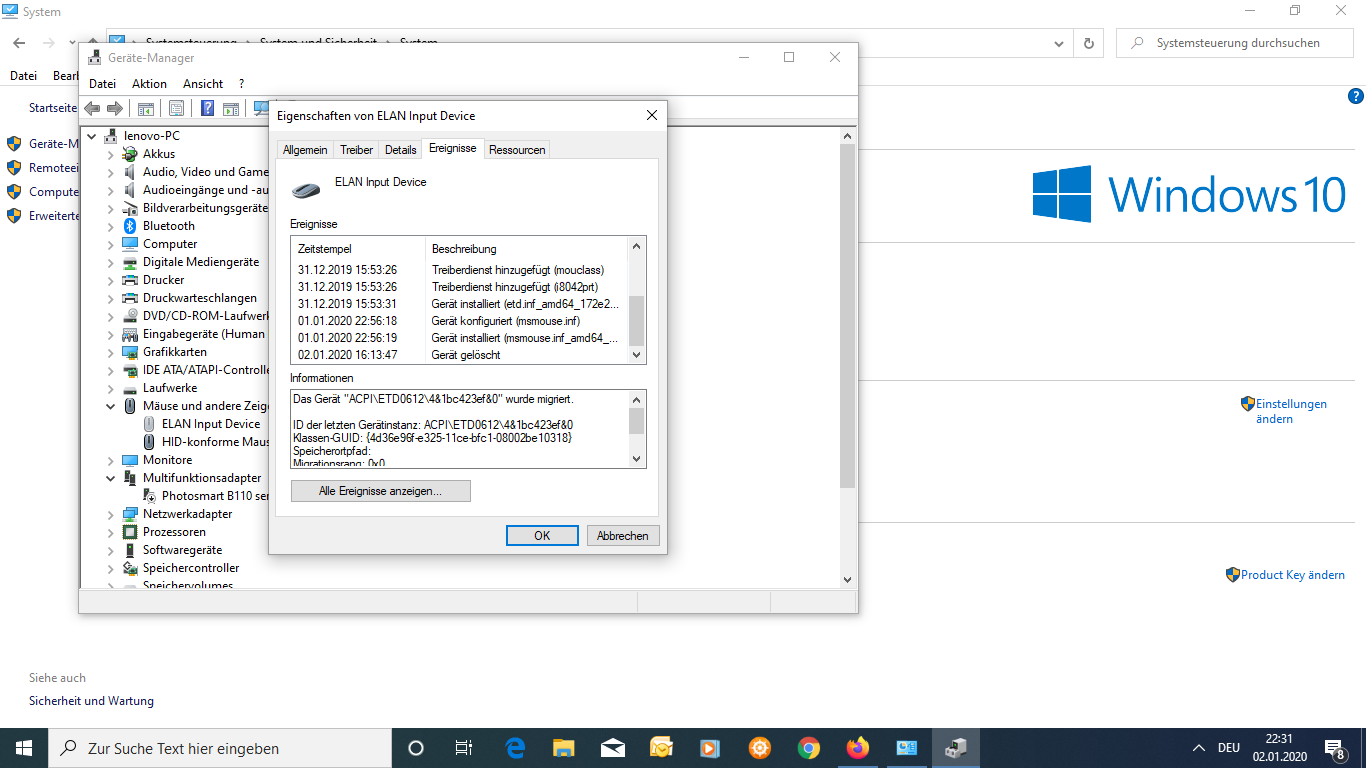Click the Grafikkarten category icon
Screen dimensions: 1366x768
click(x=130, y=352)
